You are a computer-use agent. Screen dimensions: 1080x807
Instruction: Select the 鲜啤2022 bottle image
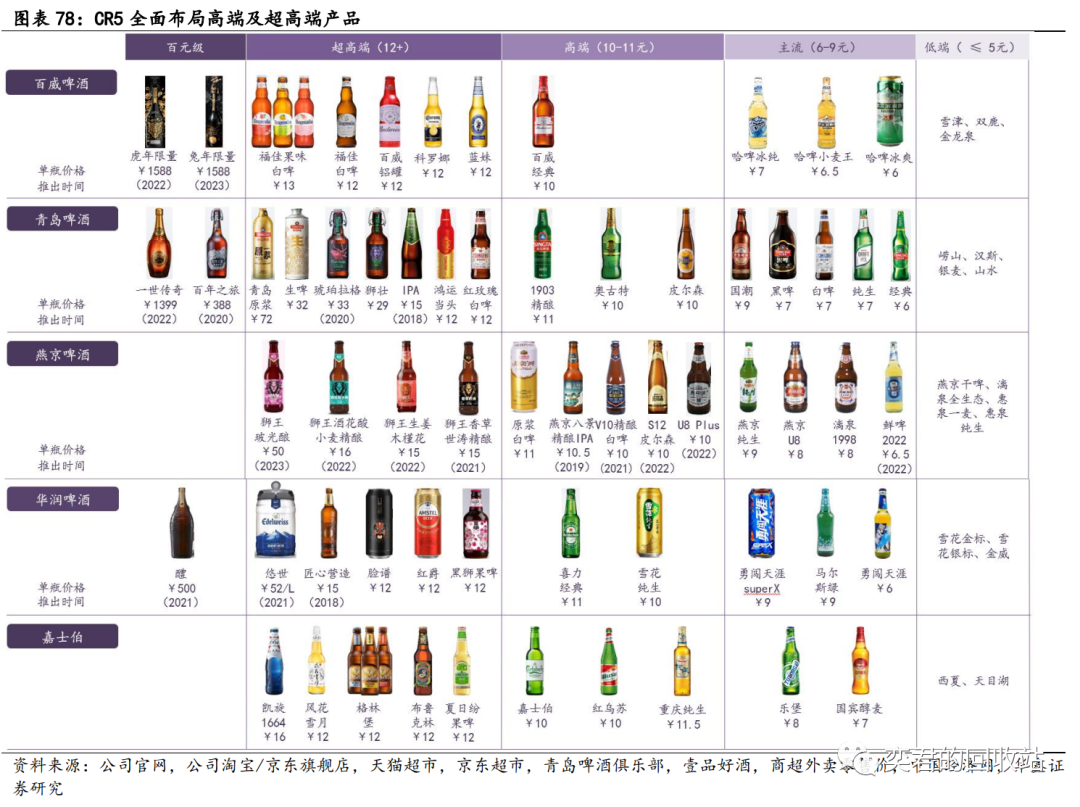pyautogui.click(x=893, y=377)
